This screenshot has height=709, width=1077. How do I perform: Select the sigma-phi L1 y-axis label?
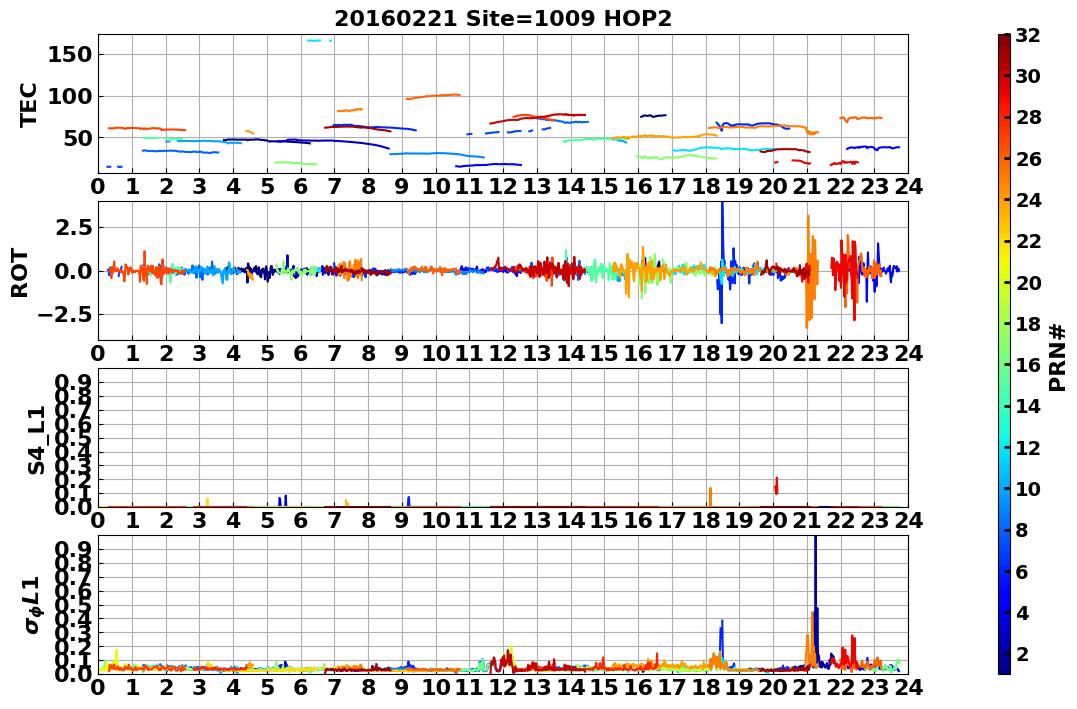(33, 605)
